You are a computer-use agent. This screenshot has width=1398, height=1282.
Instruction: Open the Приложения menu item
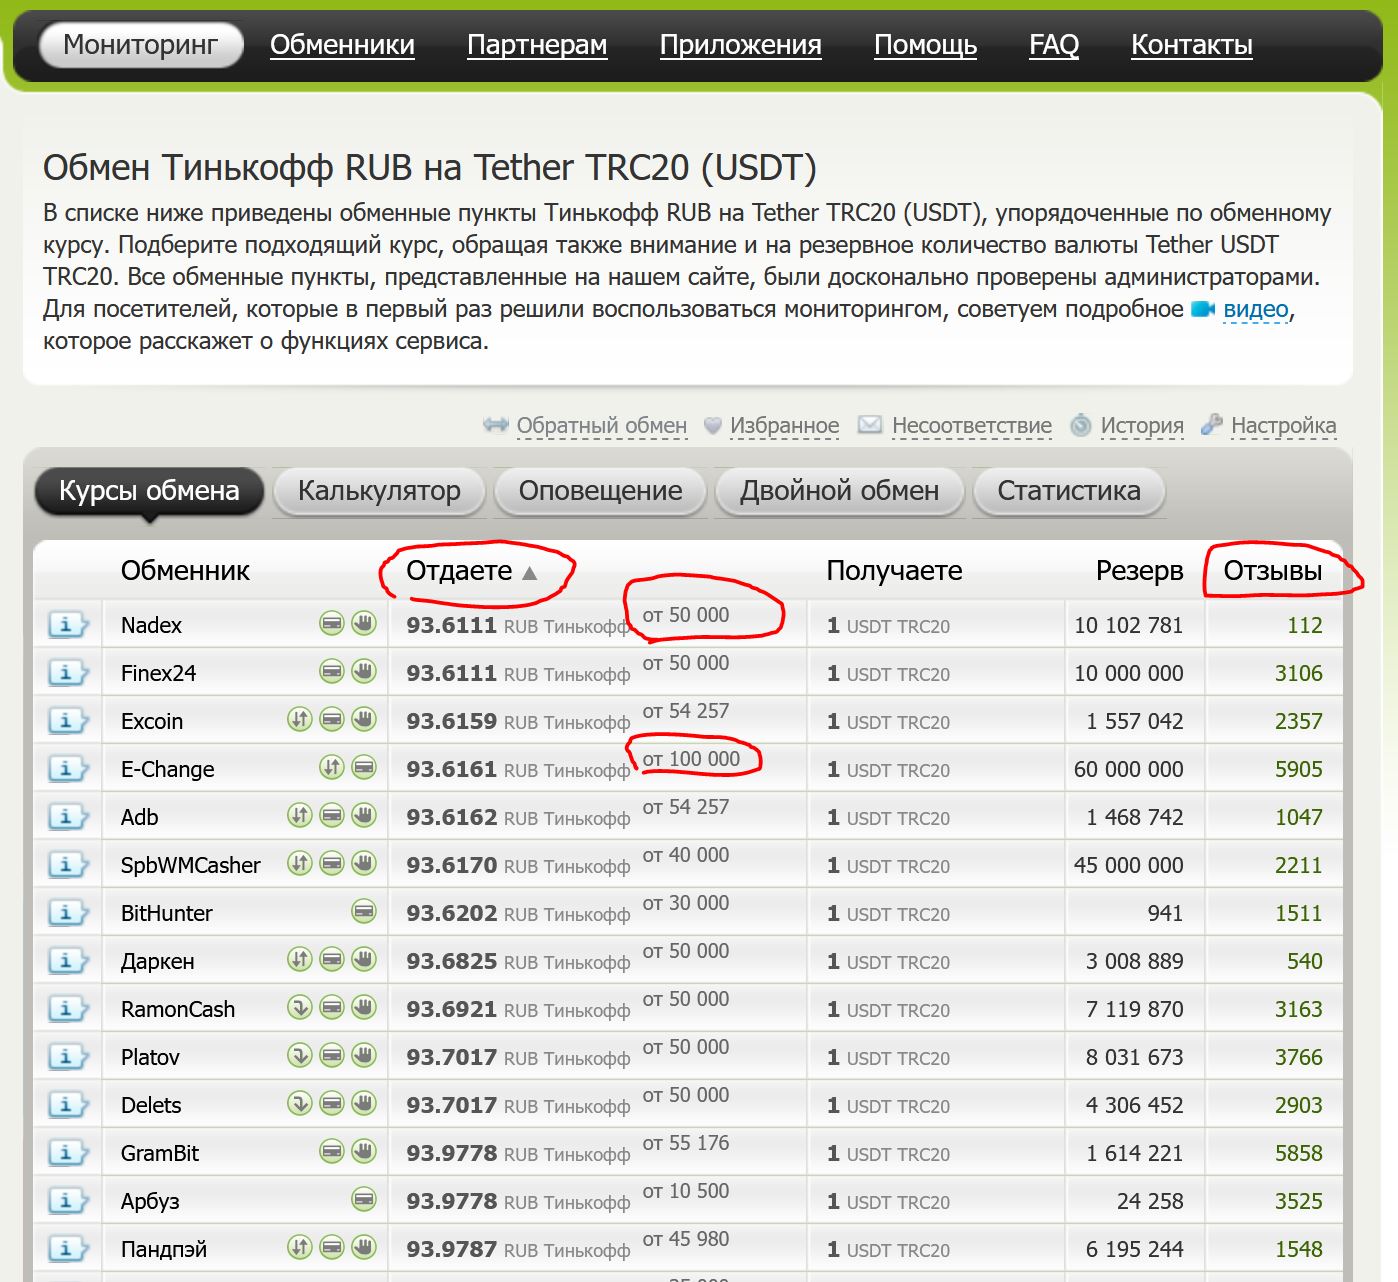click(741, 45)
